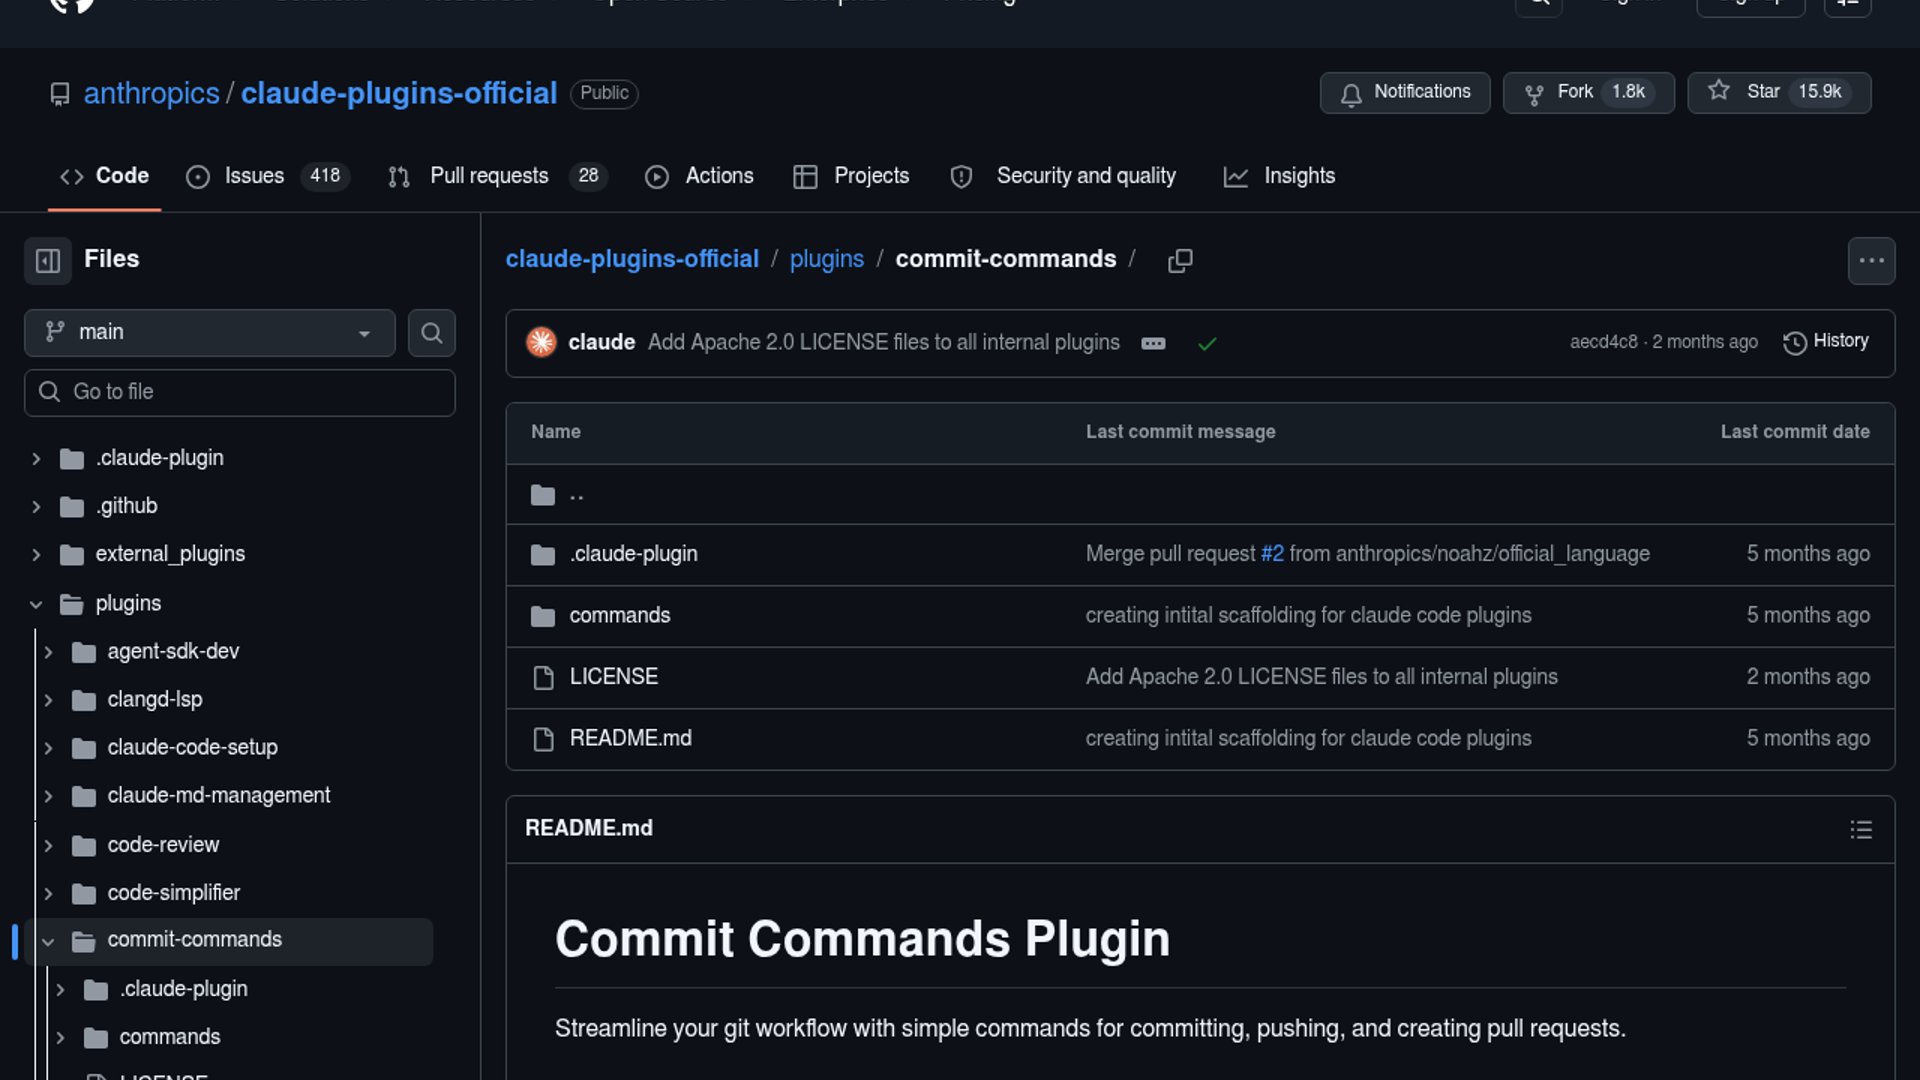Open the Pull requests tab
The height and width of the screenshot is (1080, 1920).
click(488, 176)
